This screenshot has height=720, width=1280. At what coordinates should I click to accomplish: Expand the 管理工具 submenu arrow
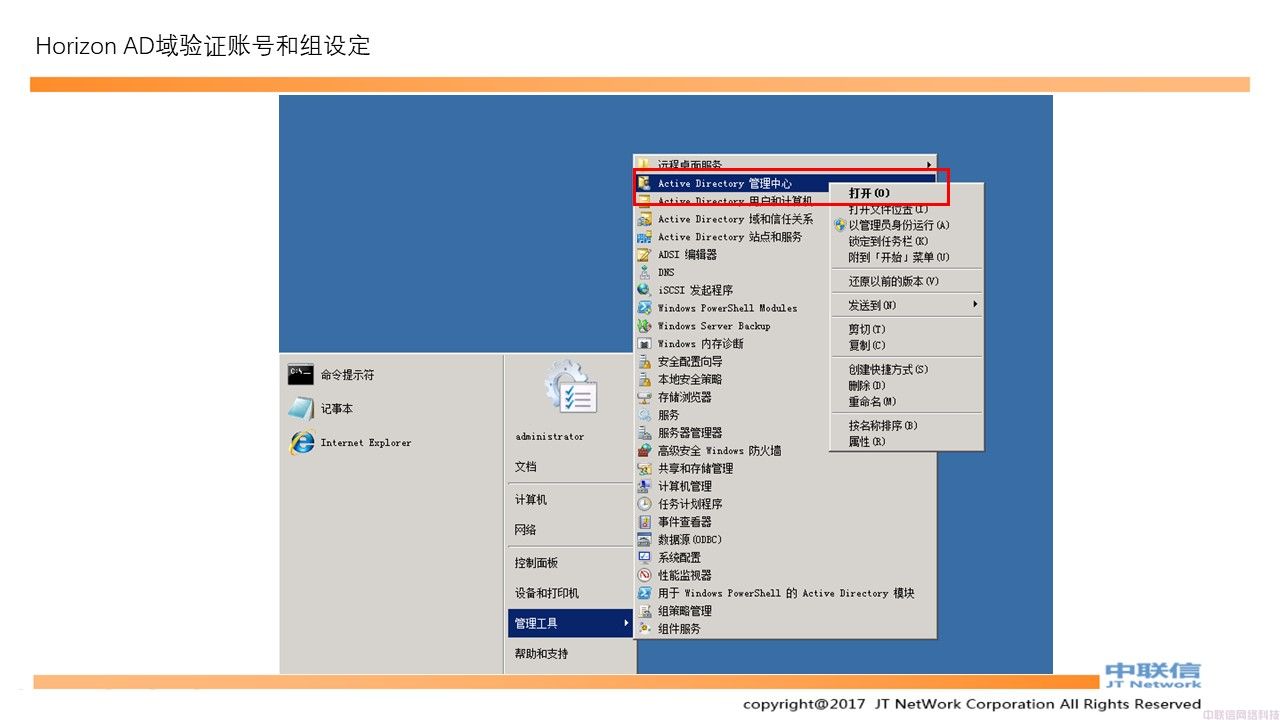tap(627, 623)
